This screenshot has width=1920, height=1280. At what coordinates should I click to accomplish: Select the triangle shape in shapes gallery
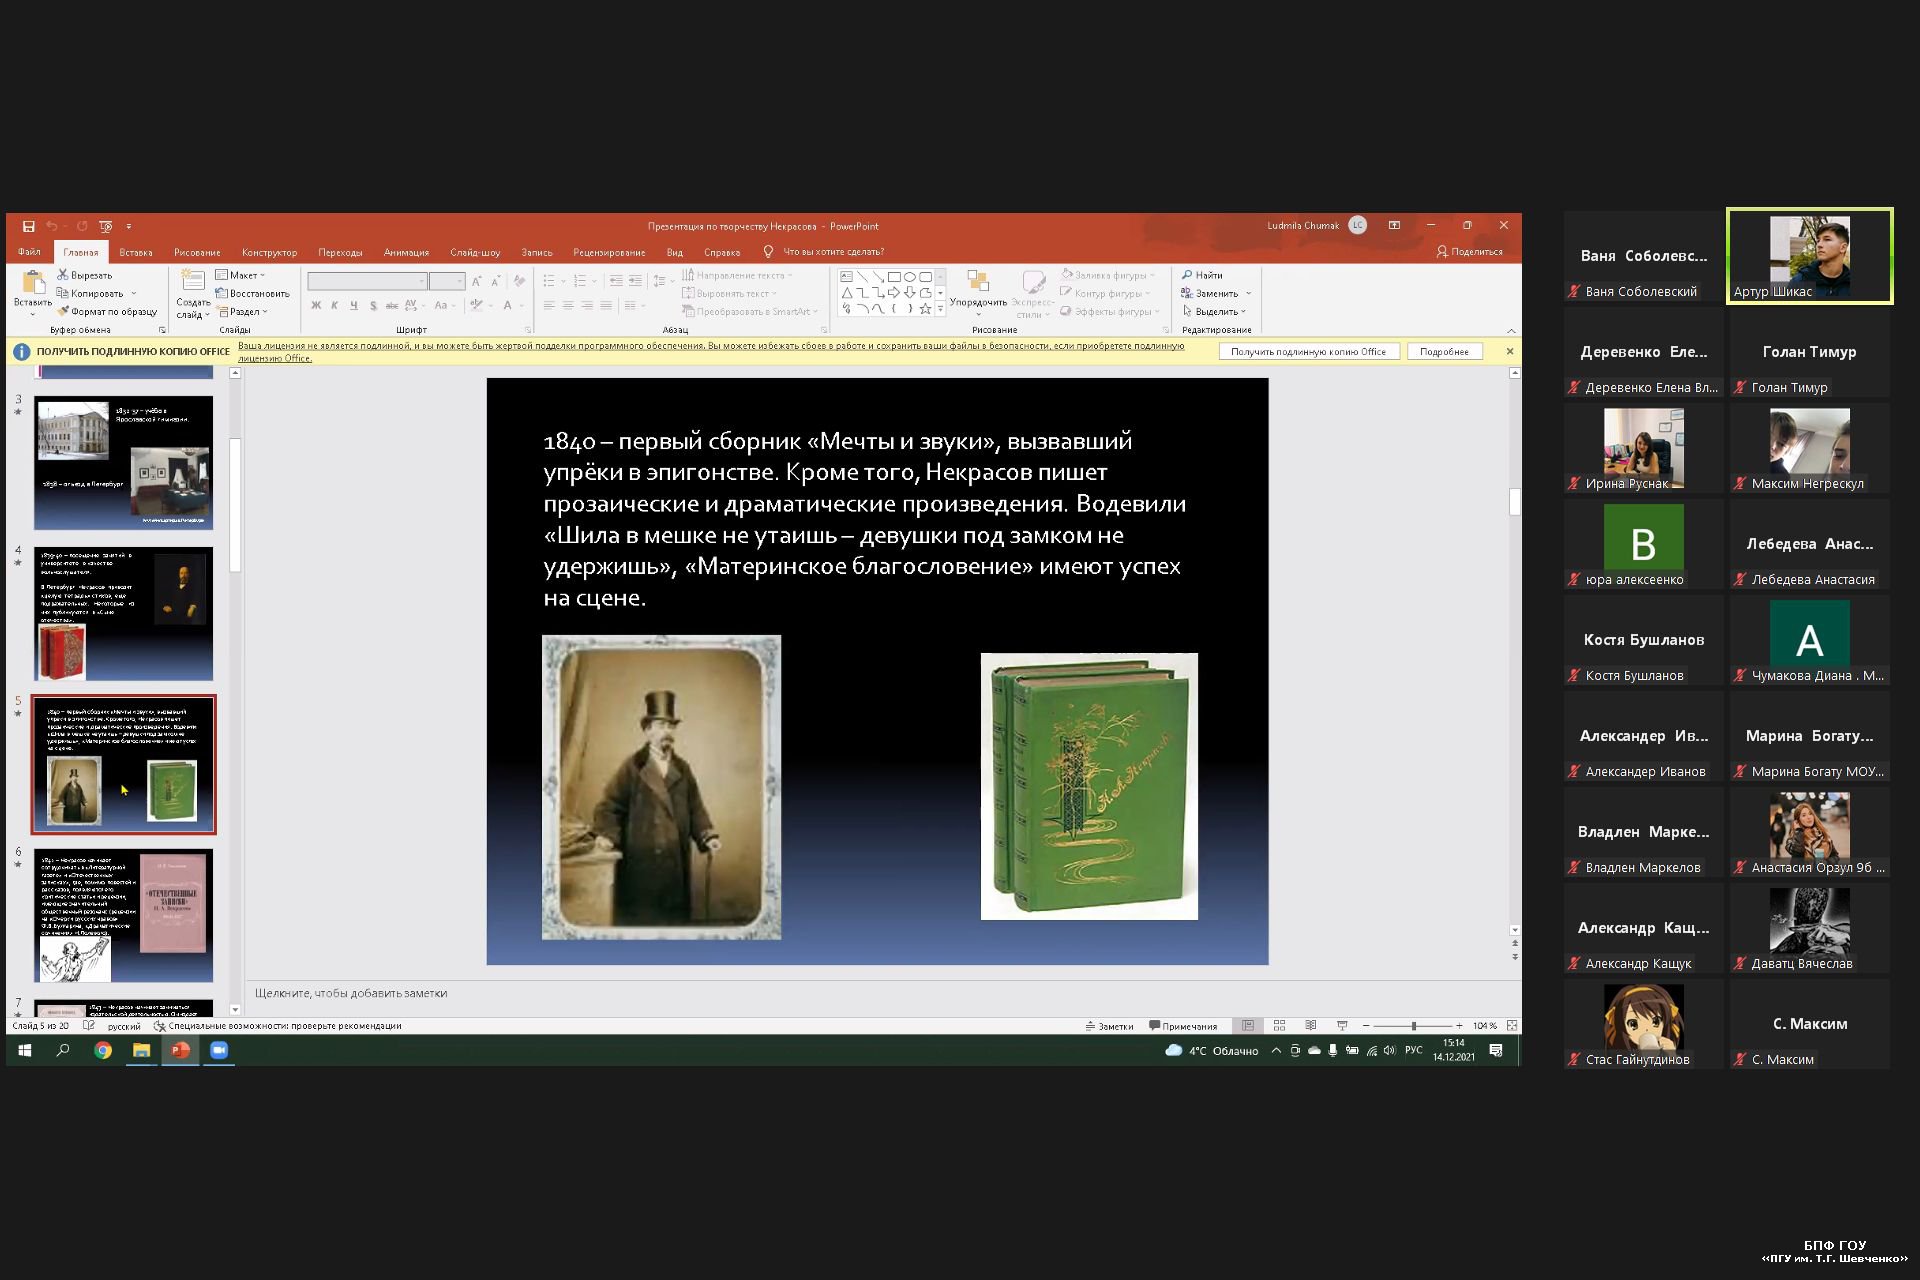click(847, 293)
